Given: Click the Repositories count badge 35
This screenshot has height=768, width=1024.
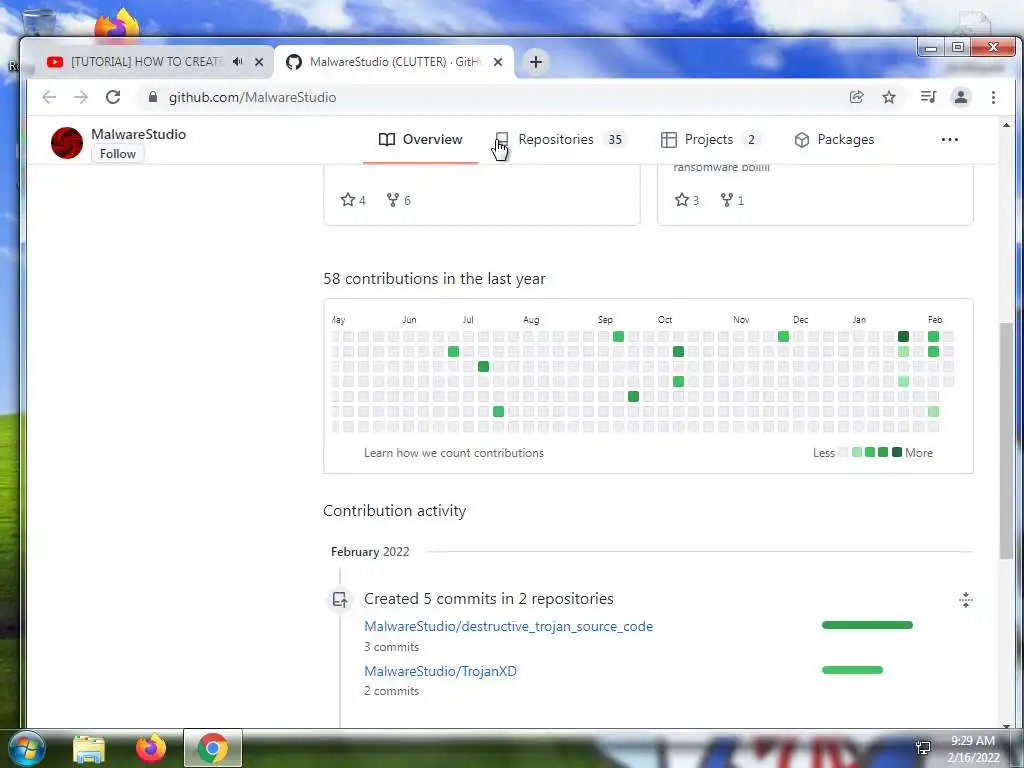Looking at the screenshot, I should (x=615, y=140).
